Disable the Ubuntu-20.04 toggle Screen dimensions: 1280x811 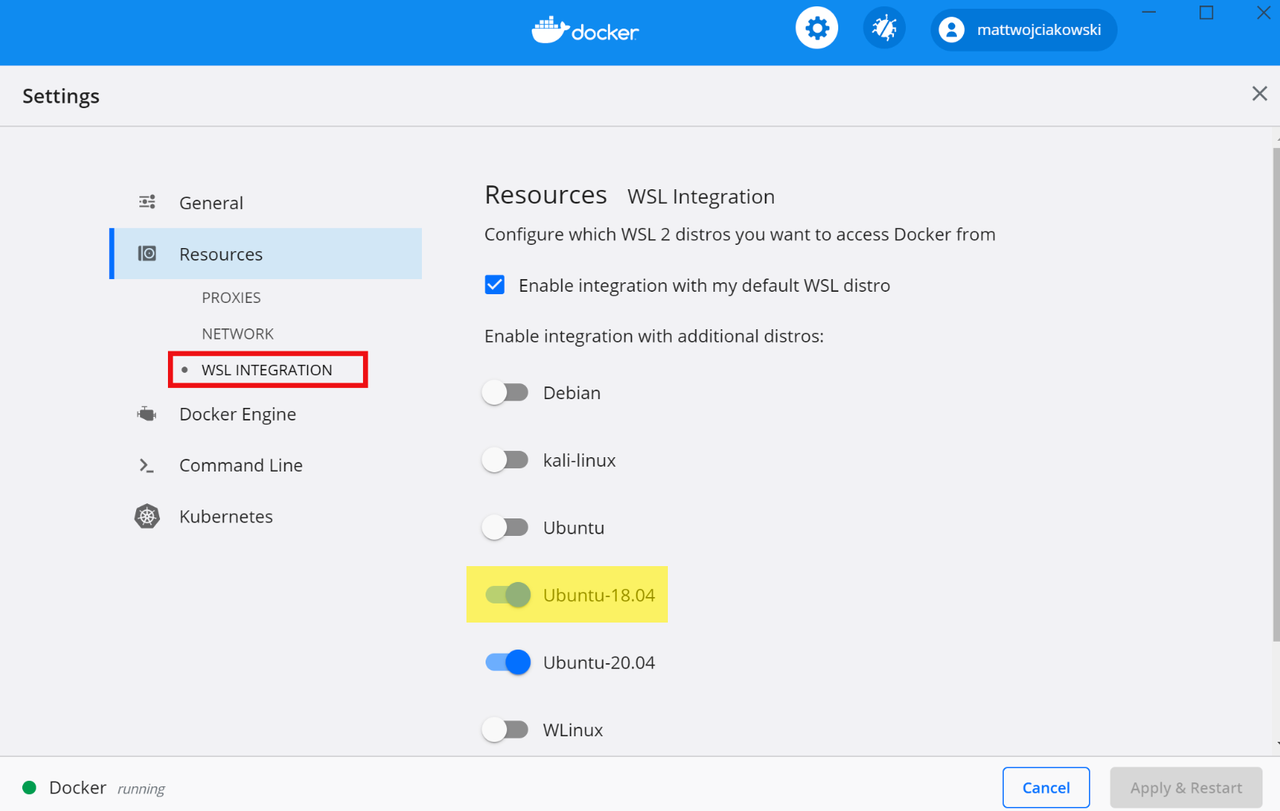point(508,662)
